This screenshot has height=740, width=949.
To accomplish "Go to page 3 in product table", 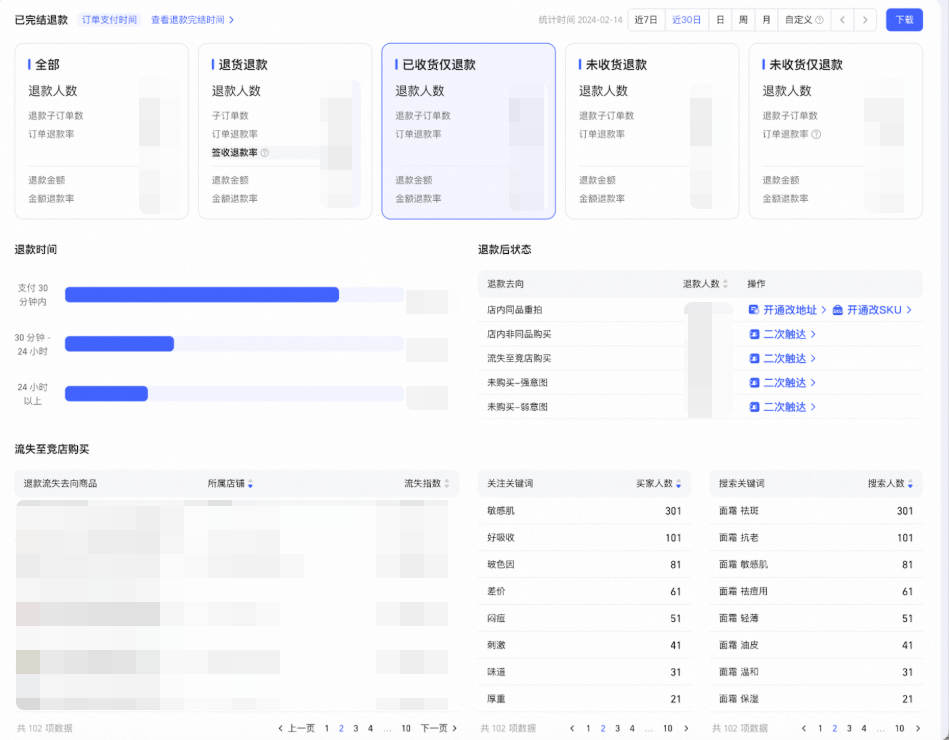I will point(356,728).
